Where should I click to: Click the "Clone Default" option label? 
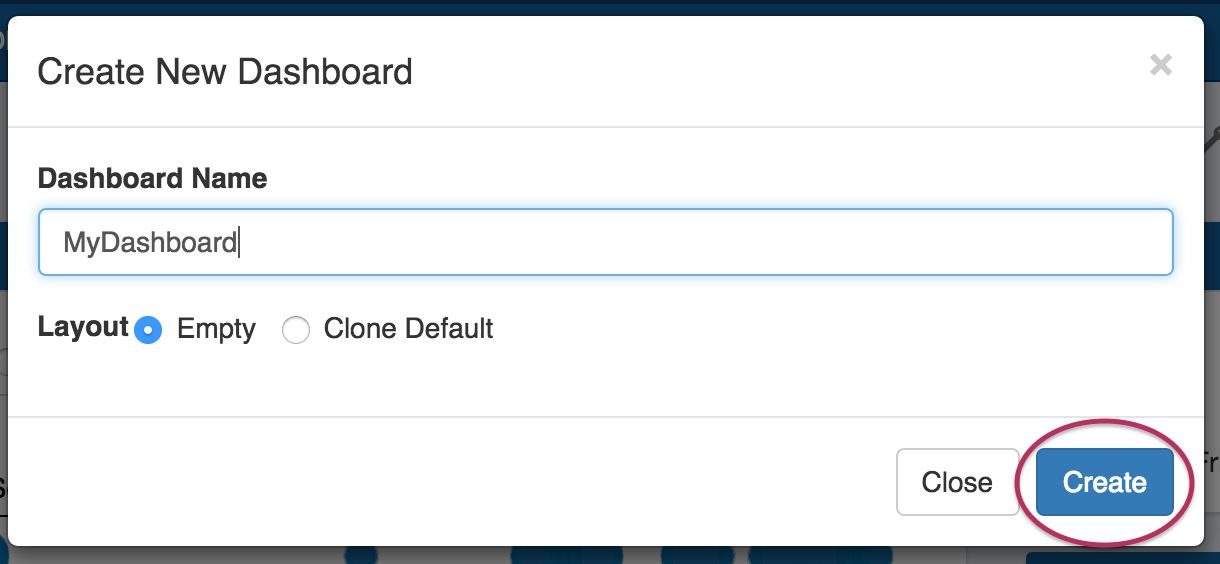[x=408, y=329]
